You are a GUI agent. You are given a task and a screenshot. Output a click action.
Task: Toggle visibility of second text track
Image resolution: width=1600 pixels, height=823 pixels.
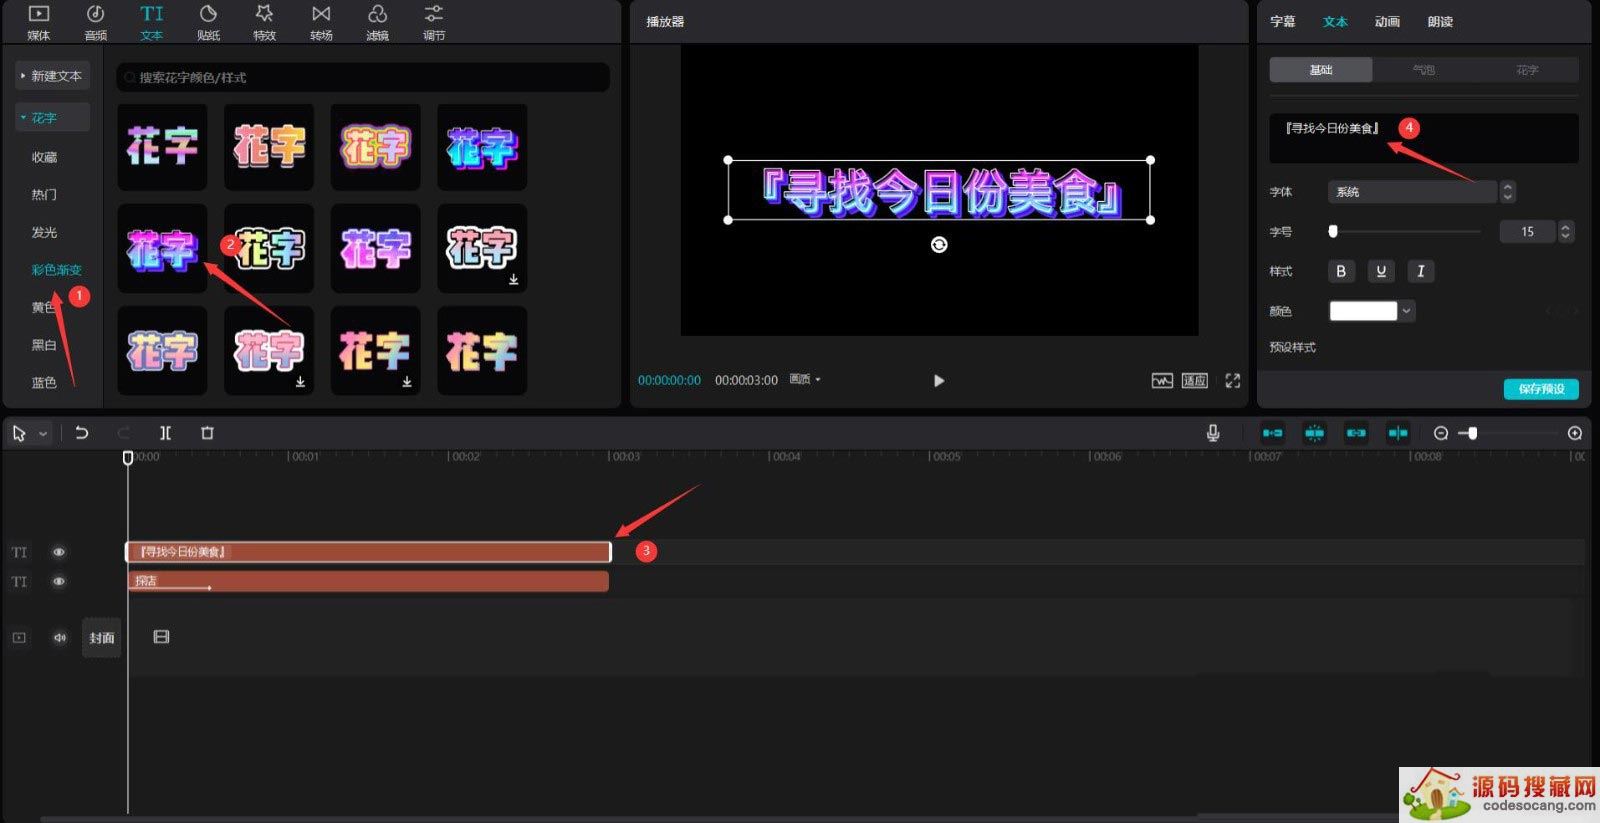(x=59, y=581)
